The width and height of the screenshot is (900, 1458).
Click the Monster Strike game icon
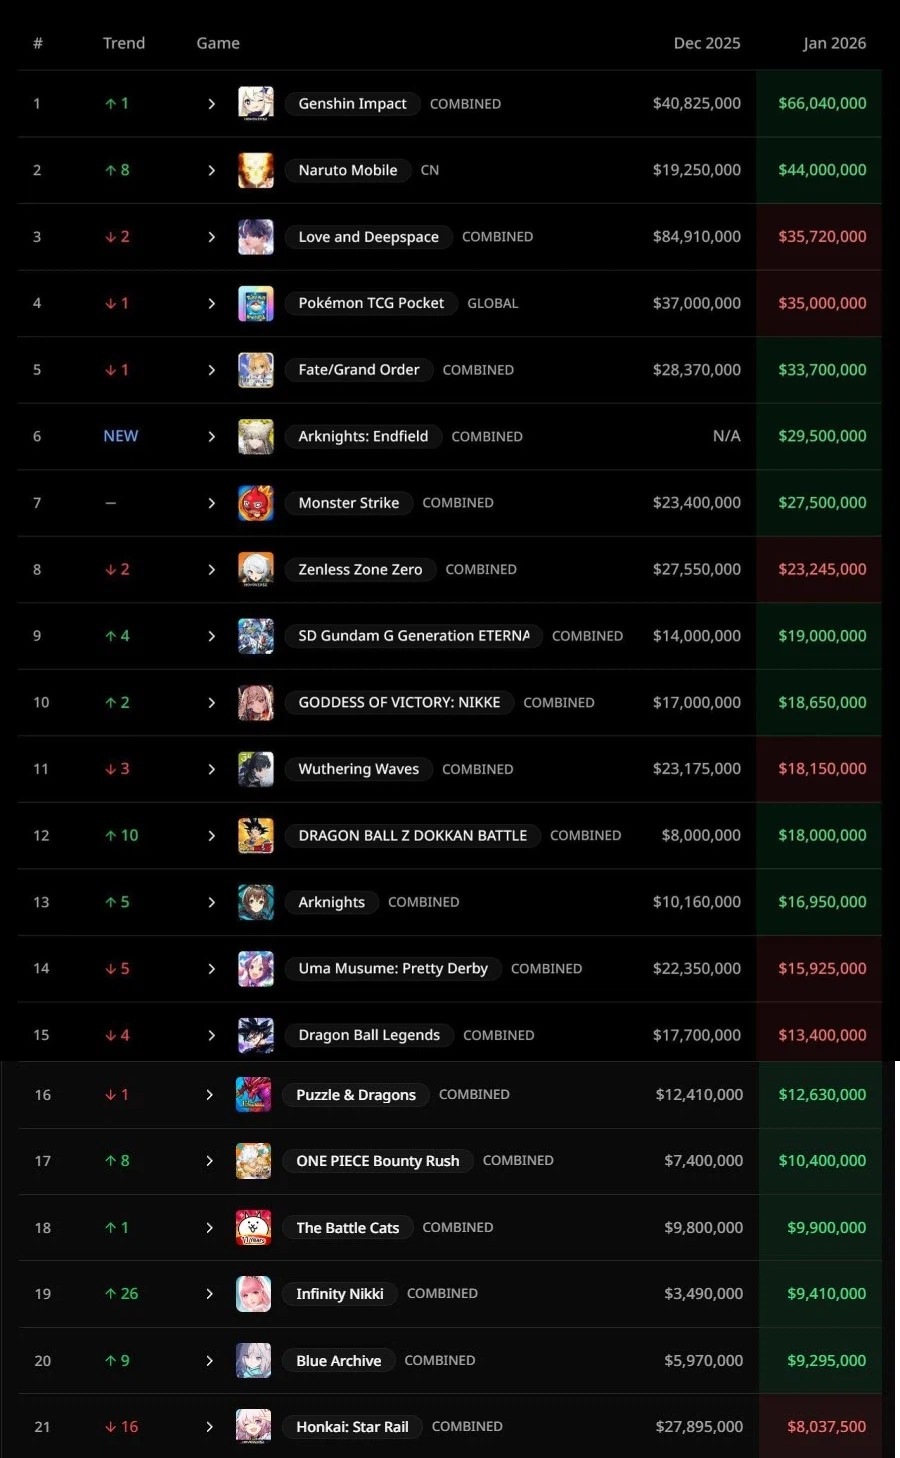[x=256, y=503]
